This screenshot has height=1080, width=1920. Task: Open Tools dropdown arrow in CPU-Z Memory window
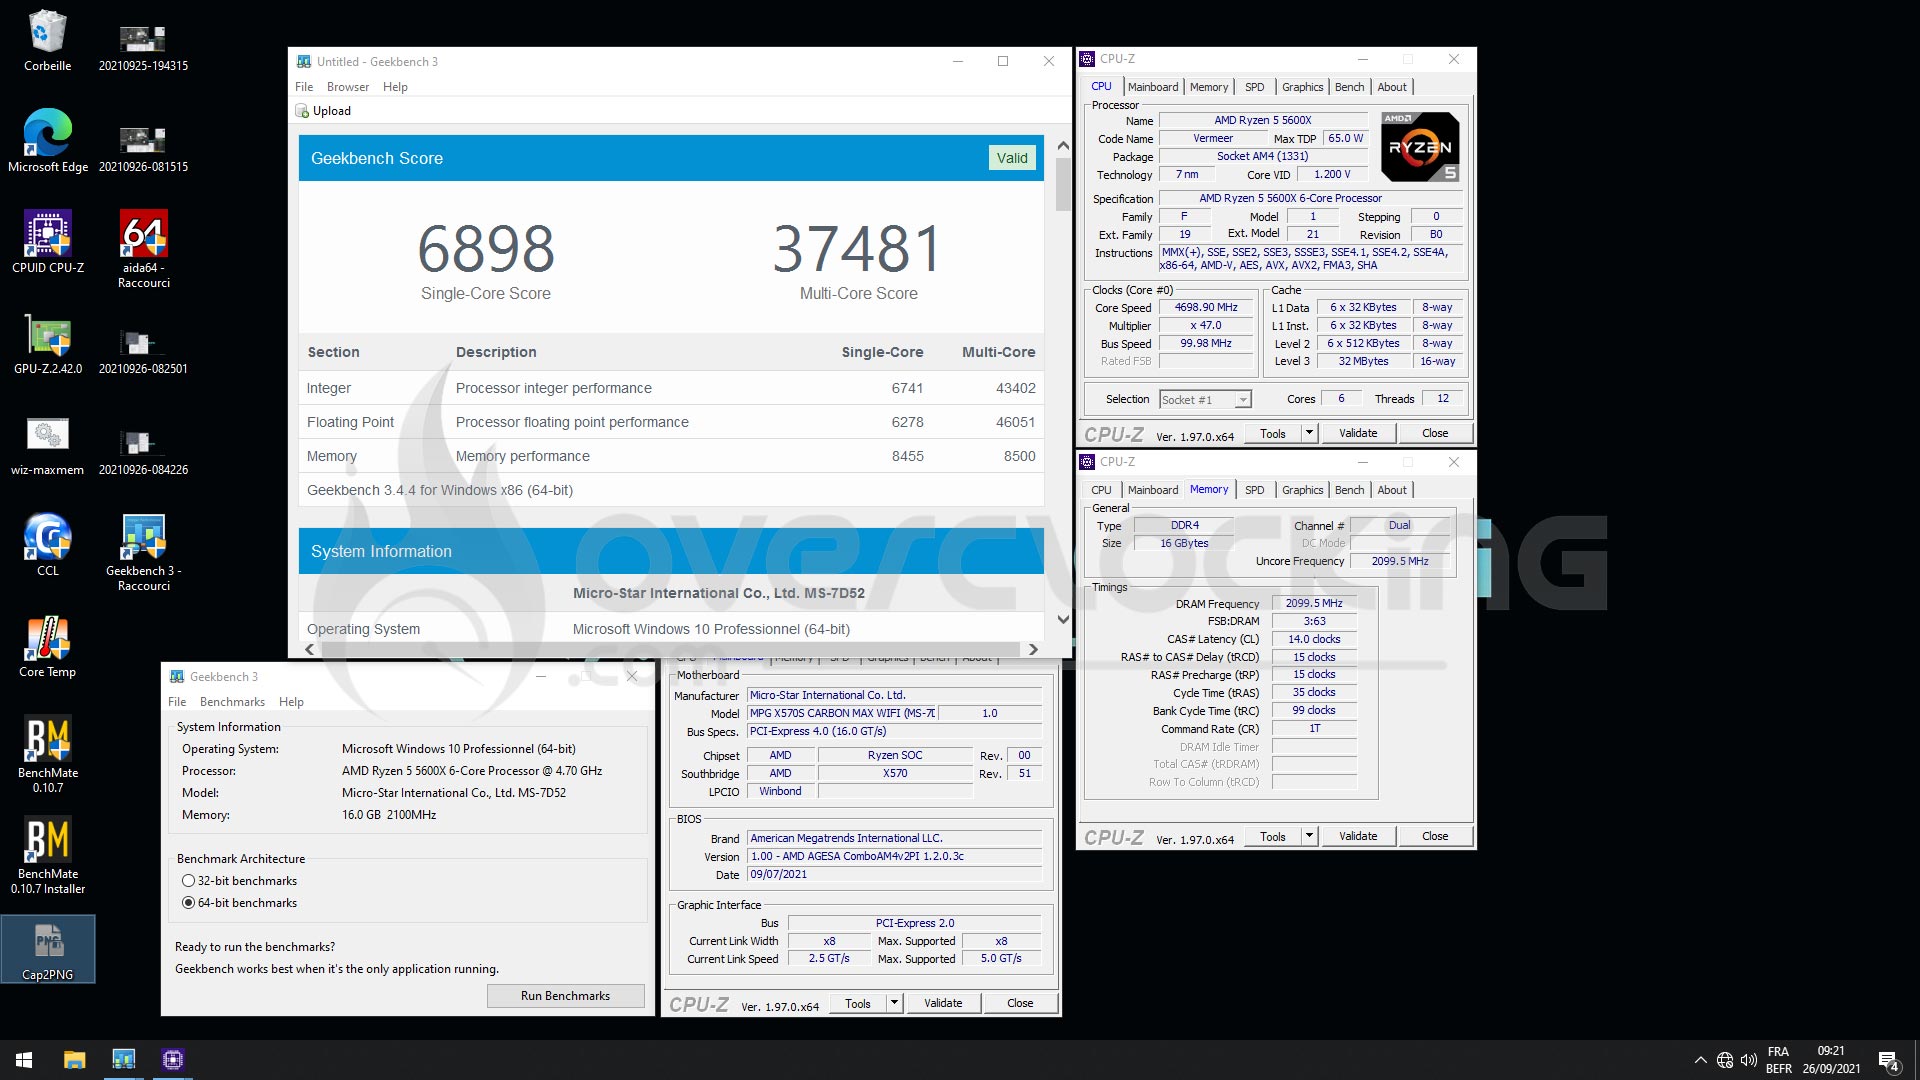point(1309,836)
